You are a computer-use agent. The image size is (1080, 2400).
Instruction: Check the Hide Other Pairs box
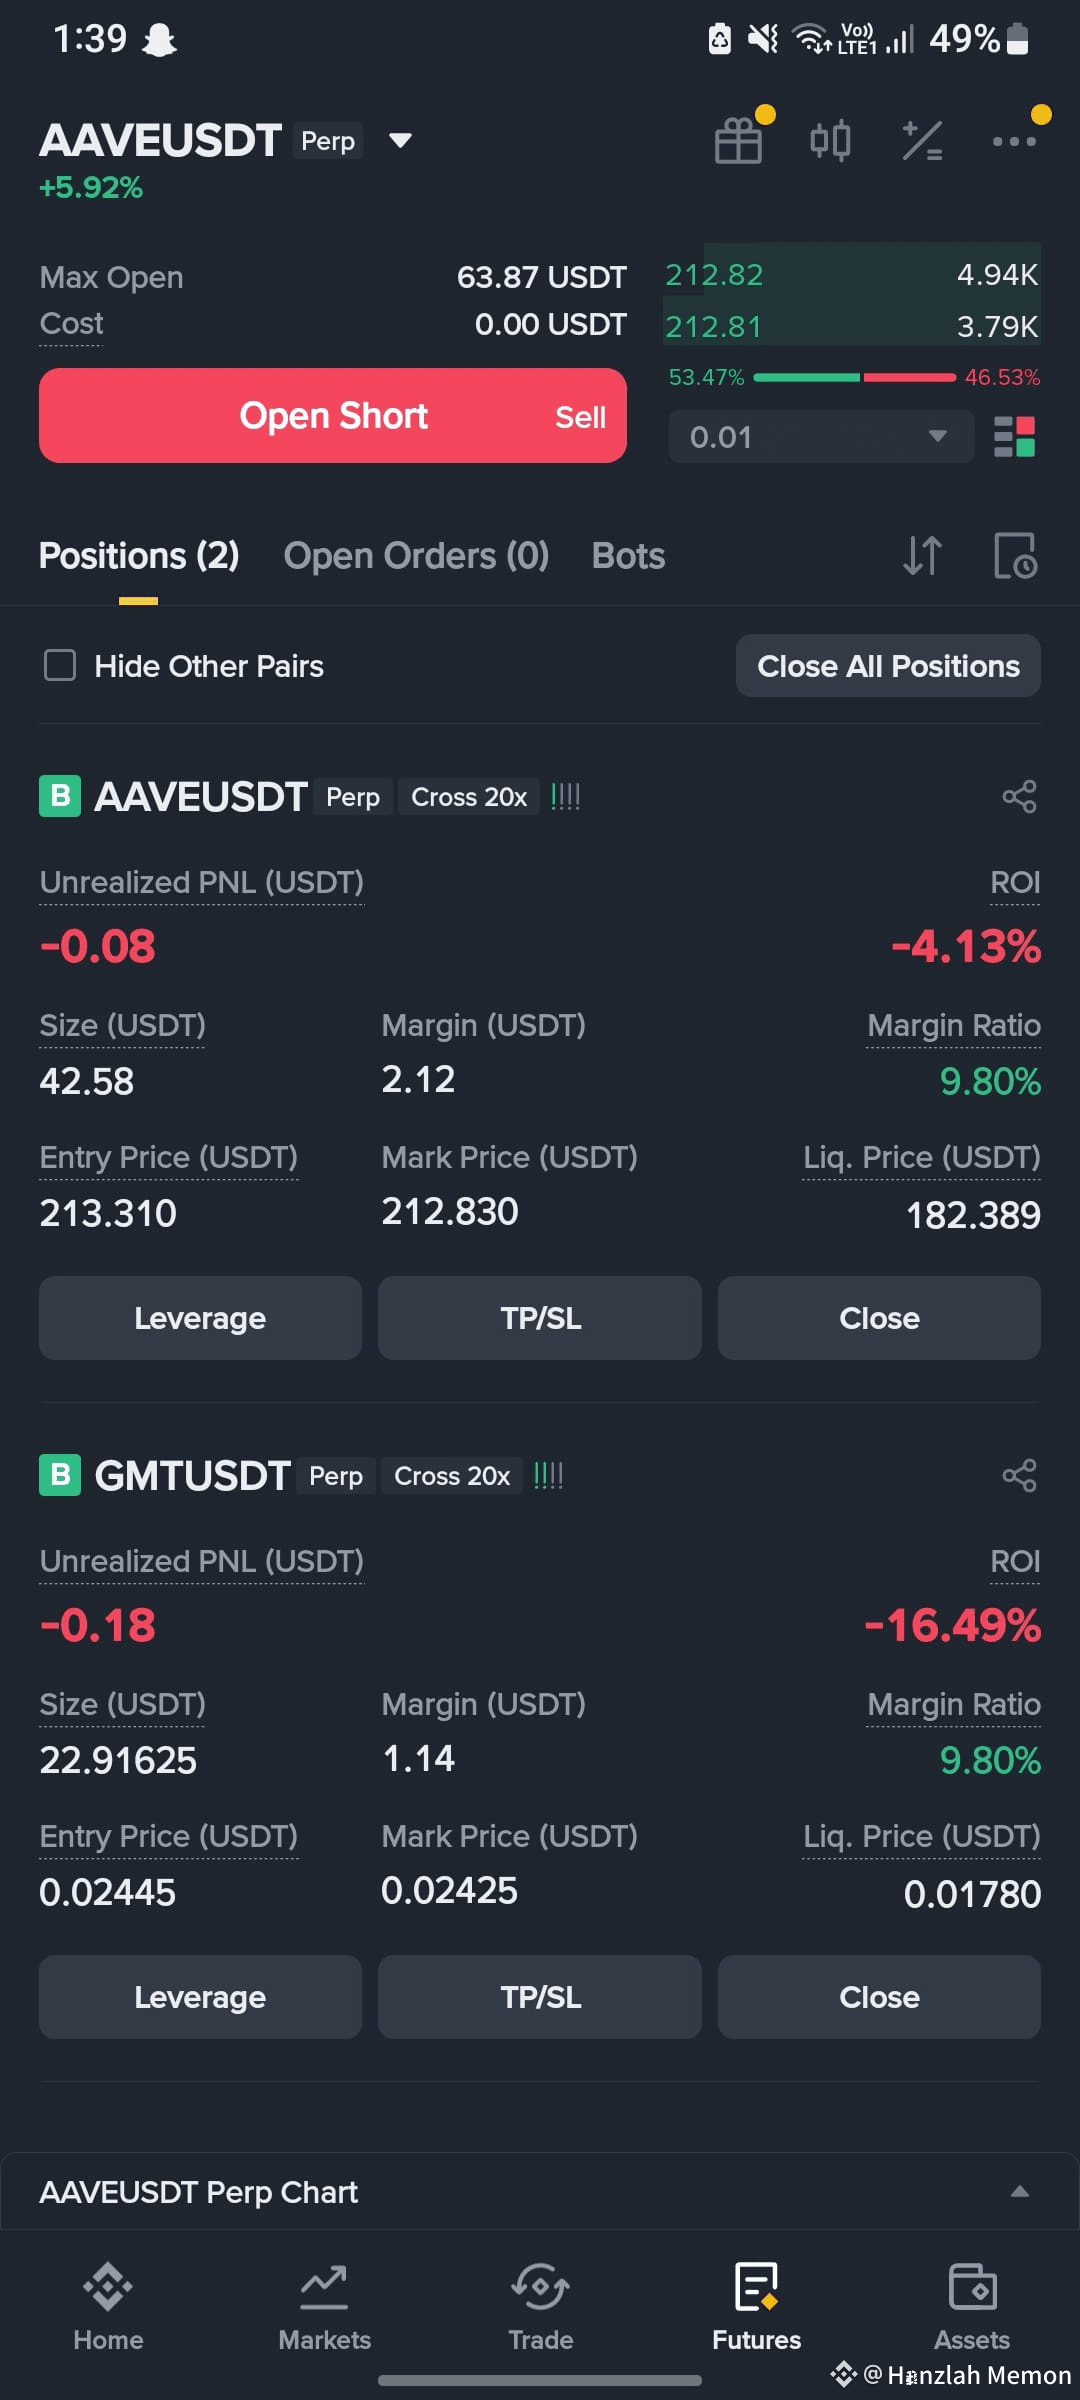[60, 665]
